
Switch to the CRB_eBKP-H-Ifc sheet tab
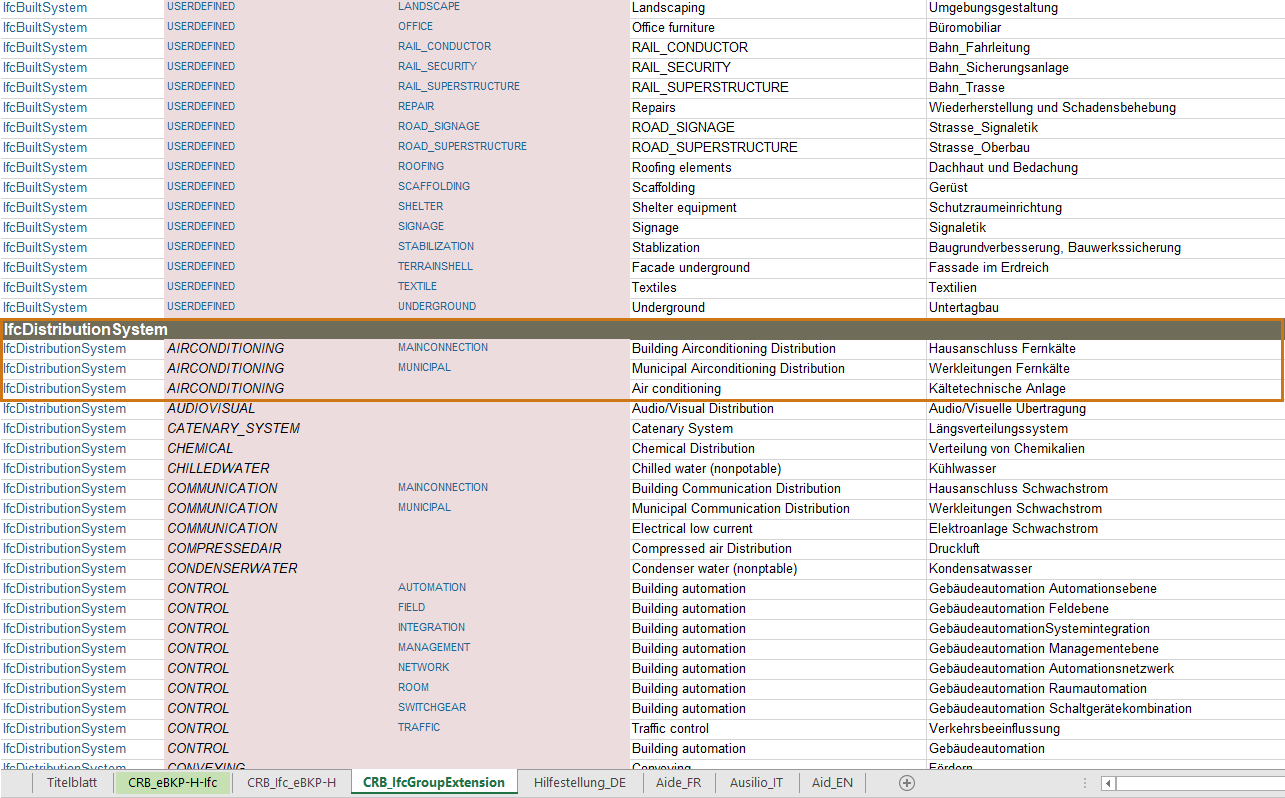coord(172,783)
